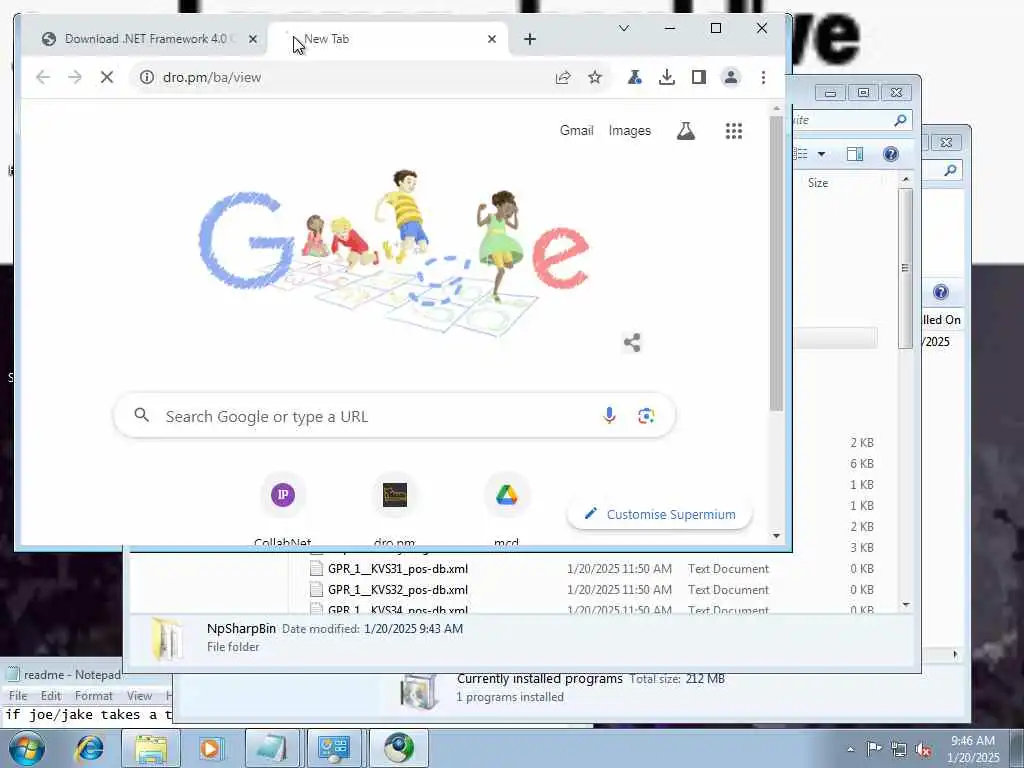
Task: Open the browser downloads
Action: pyautogui.click(x=667, y=77)
